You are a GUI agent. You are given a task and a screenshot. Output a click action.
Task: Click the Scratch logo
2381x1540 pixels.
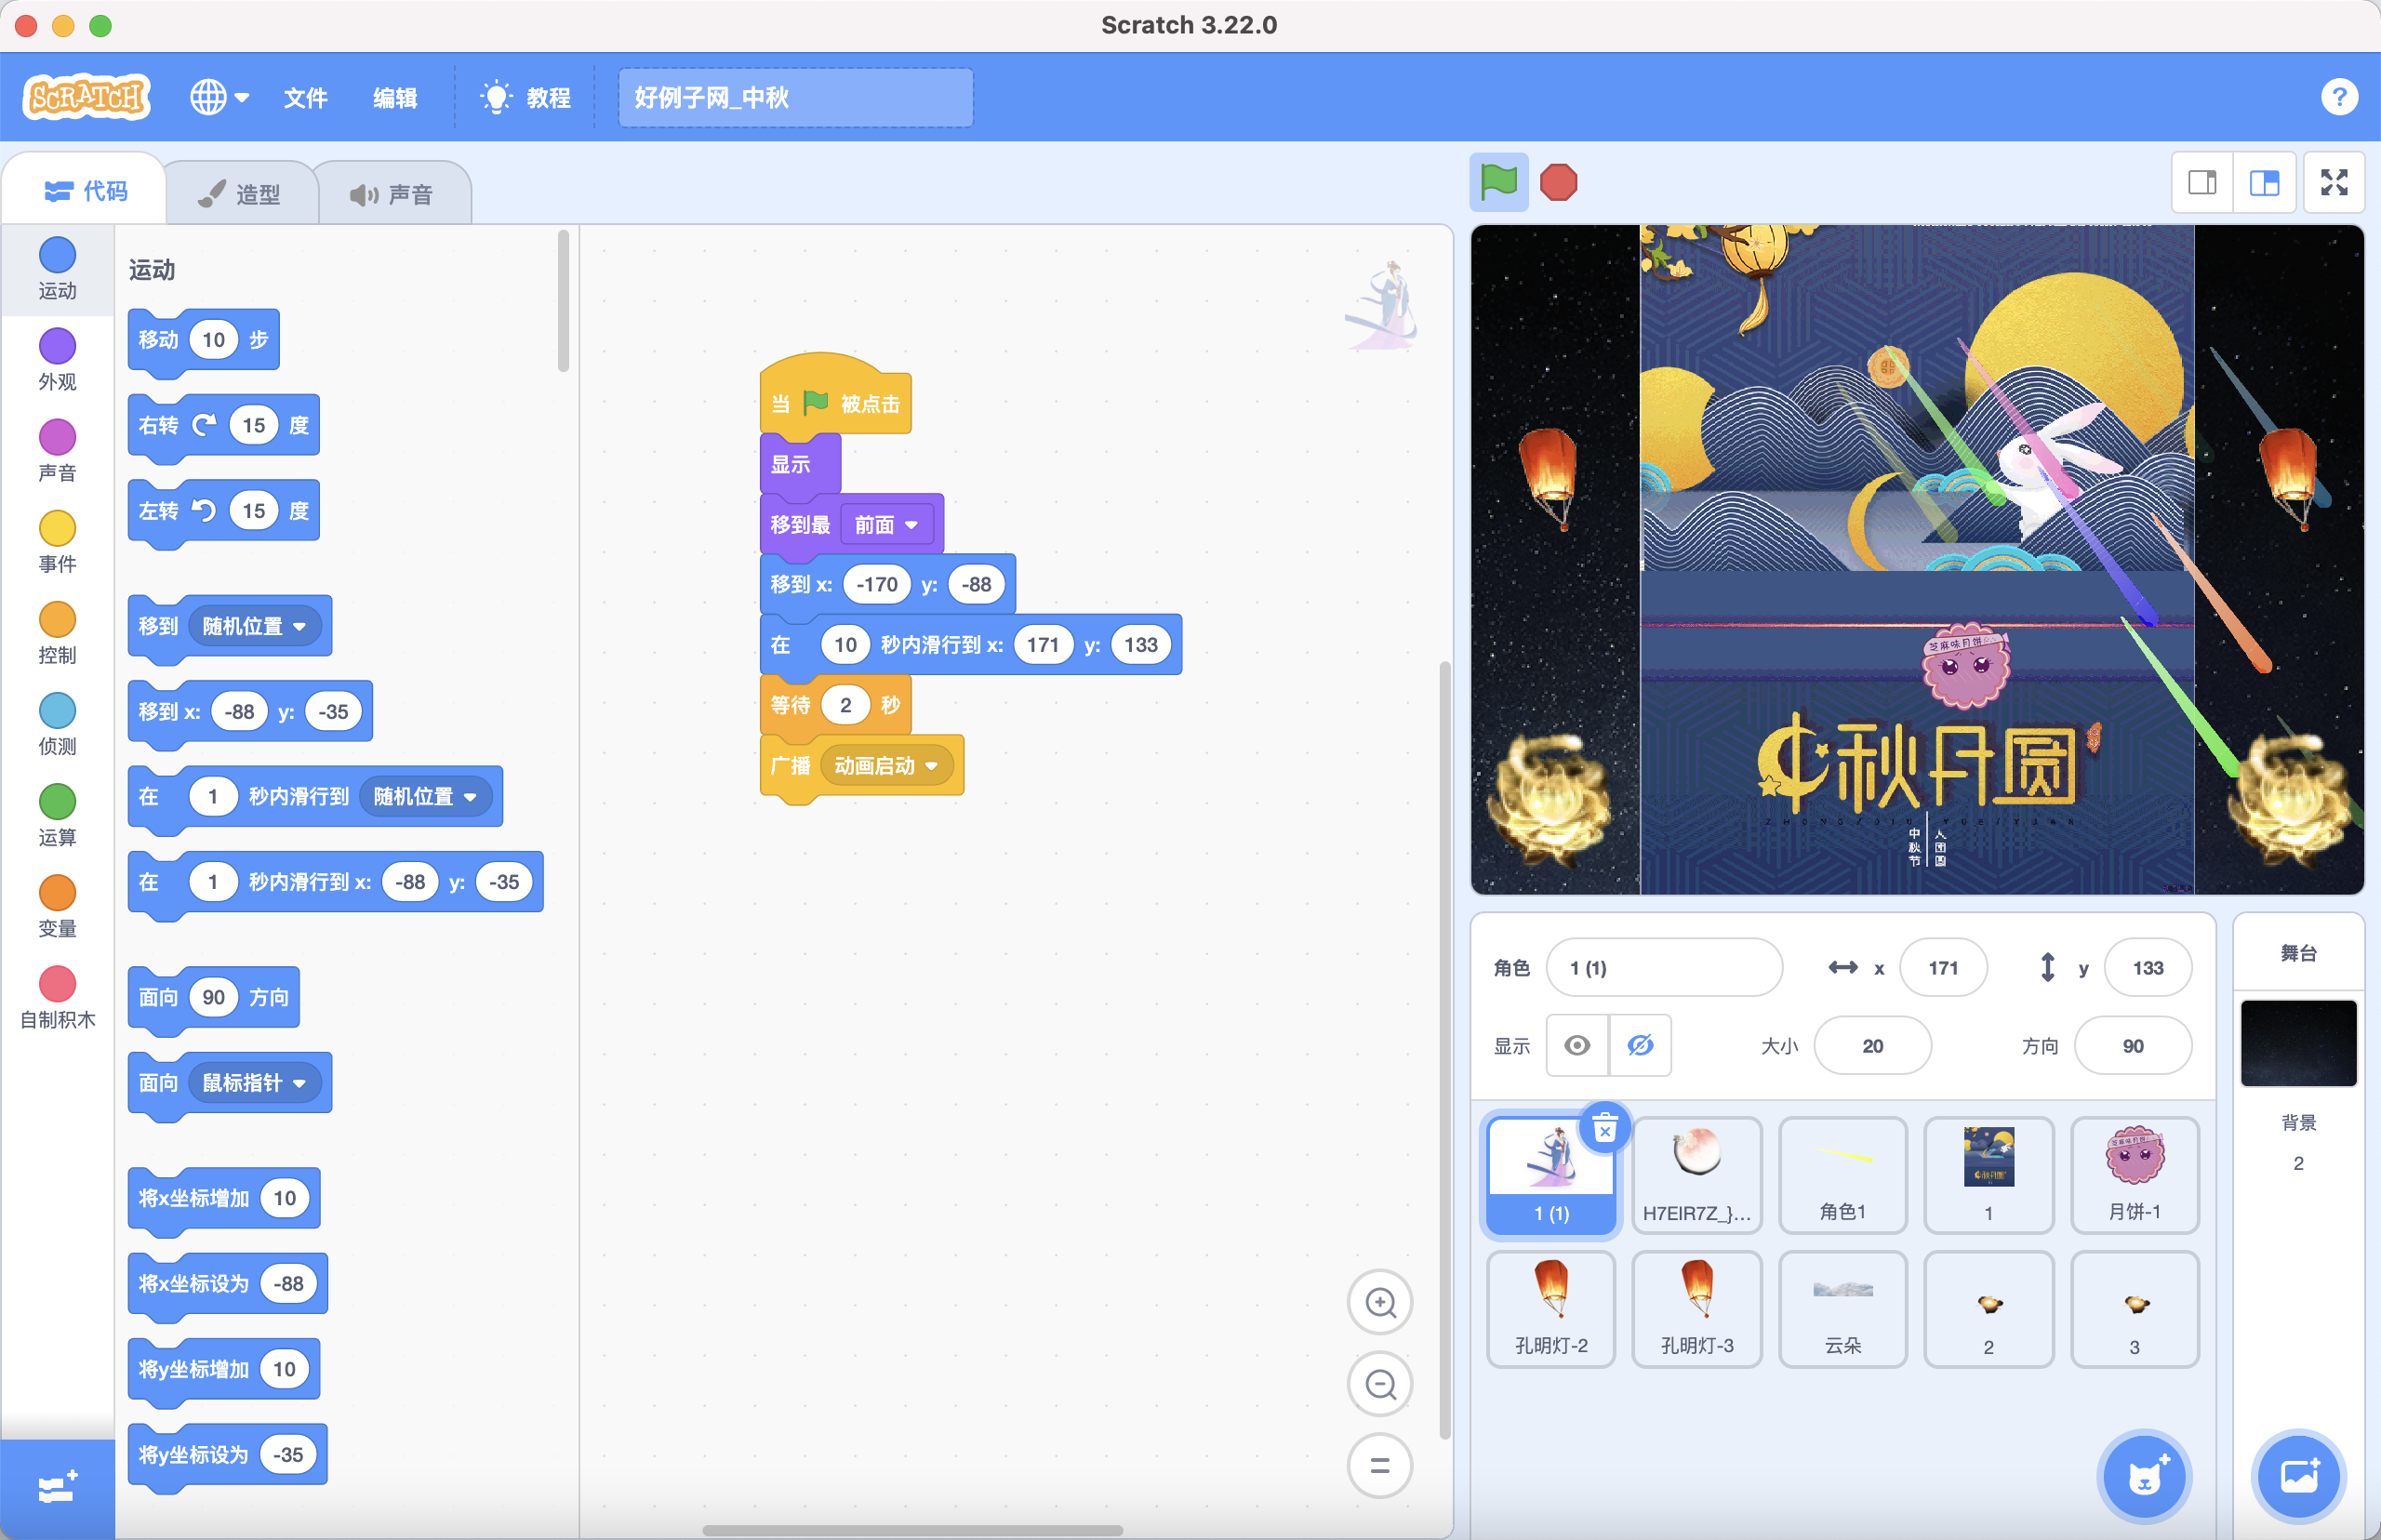point(87,97)
